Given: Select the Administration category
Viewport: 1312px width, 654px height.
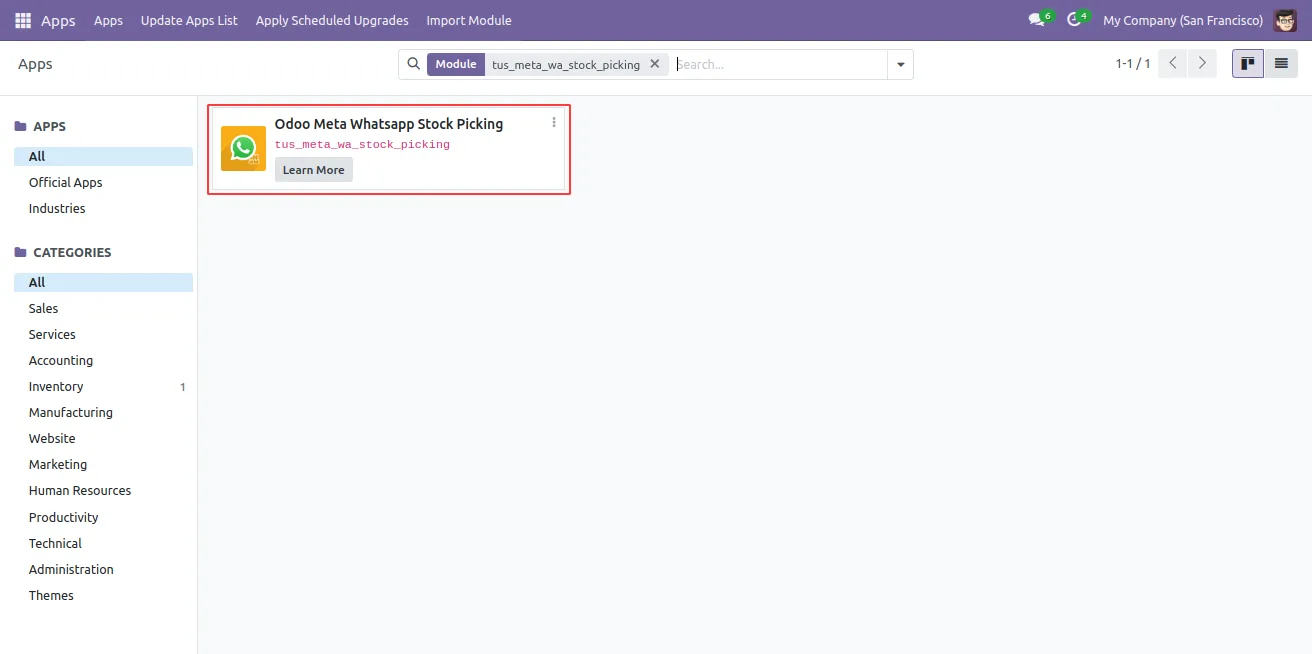Looking at the screenshot, I should click(x=103, y=569).
